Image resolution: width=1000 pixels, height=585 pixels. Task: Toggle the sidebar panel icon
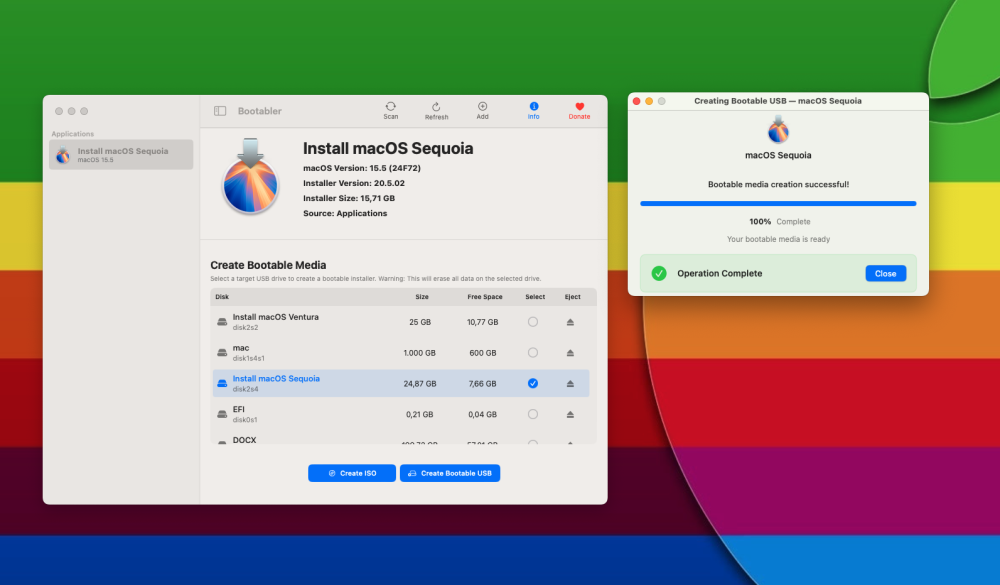click(x=220, y=111)
